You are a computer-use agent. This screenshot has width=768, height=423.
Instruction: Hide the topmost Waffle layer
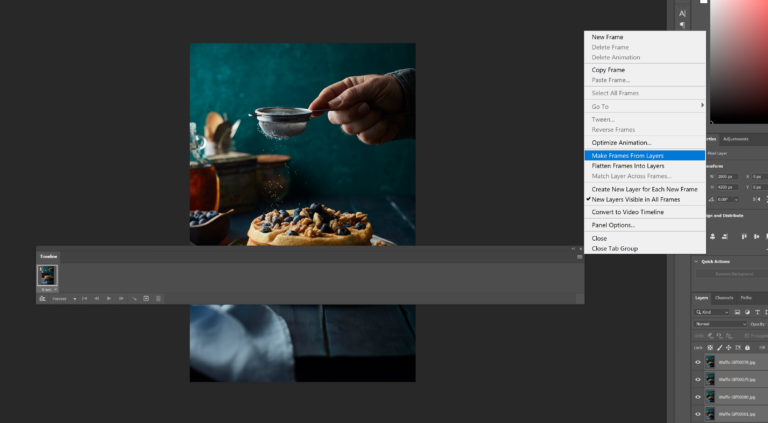pos(698,362)
